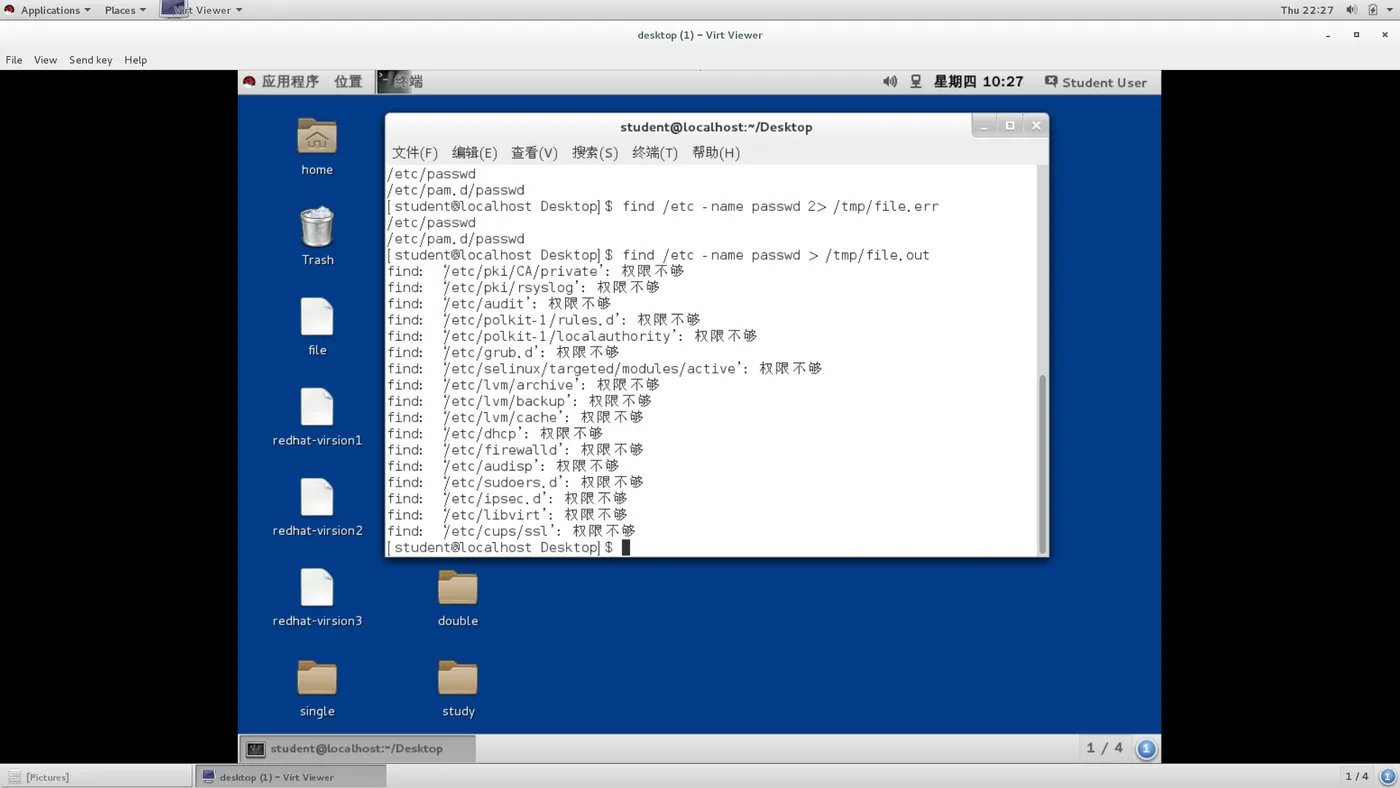
Task: Select the redhat-virsion1 file icon
Action: point(317,407)
